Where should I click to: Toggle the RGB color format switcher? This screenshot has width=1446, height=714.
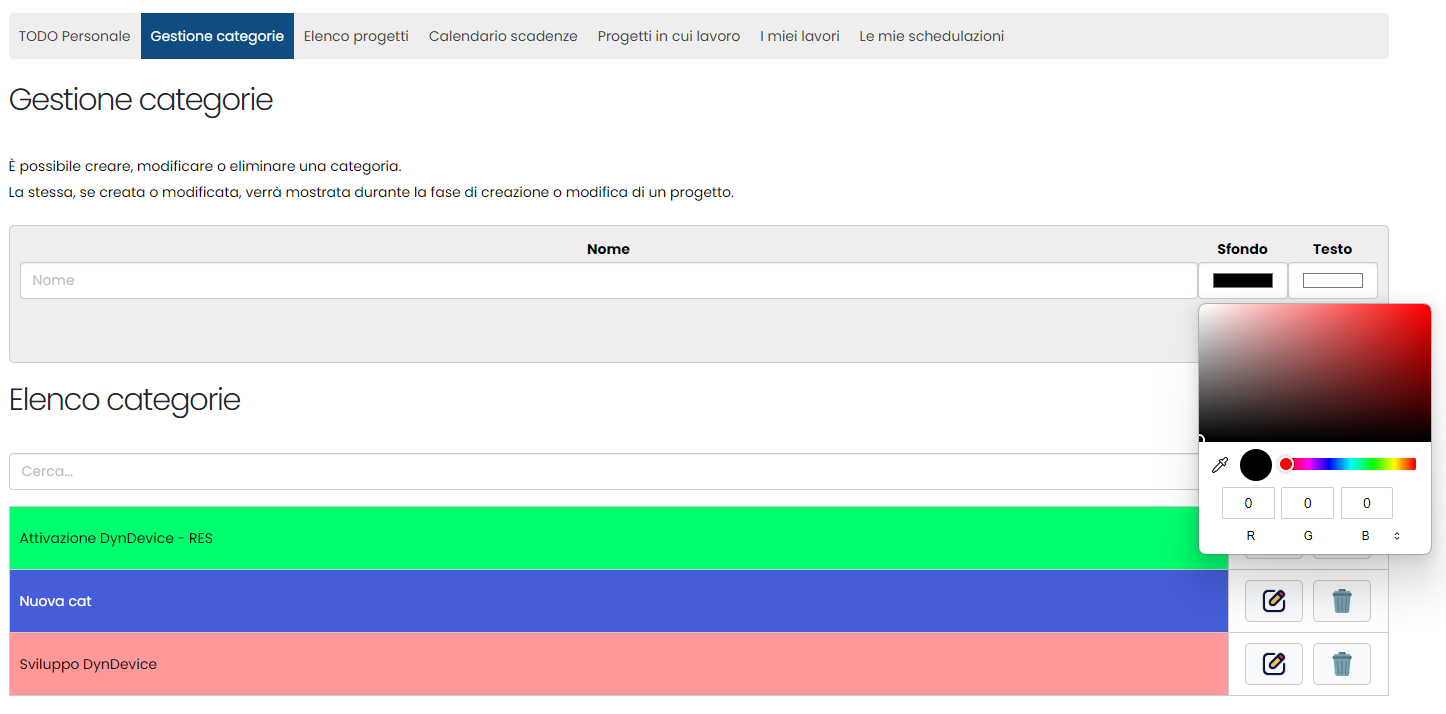[x=1397, y=537]
